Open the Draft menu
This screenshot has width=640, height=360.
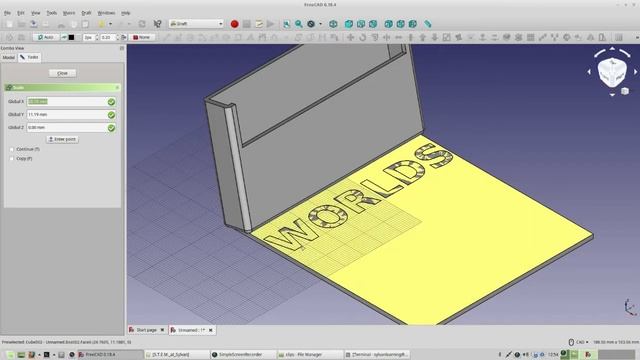(x=86, y=13)
